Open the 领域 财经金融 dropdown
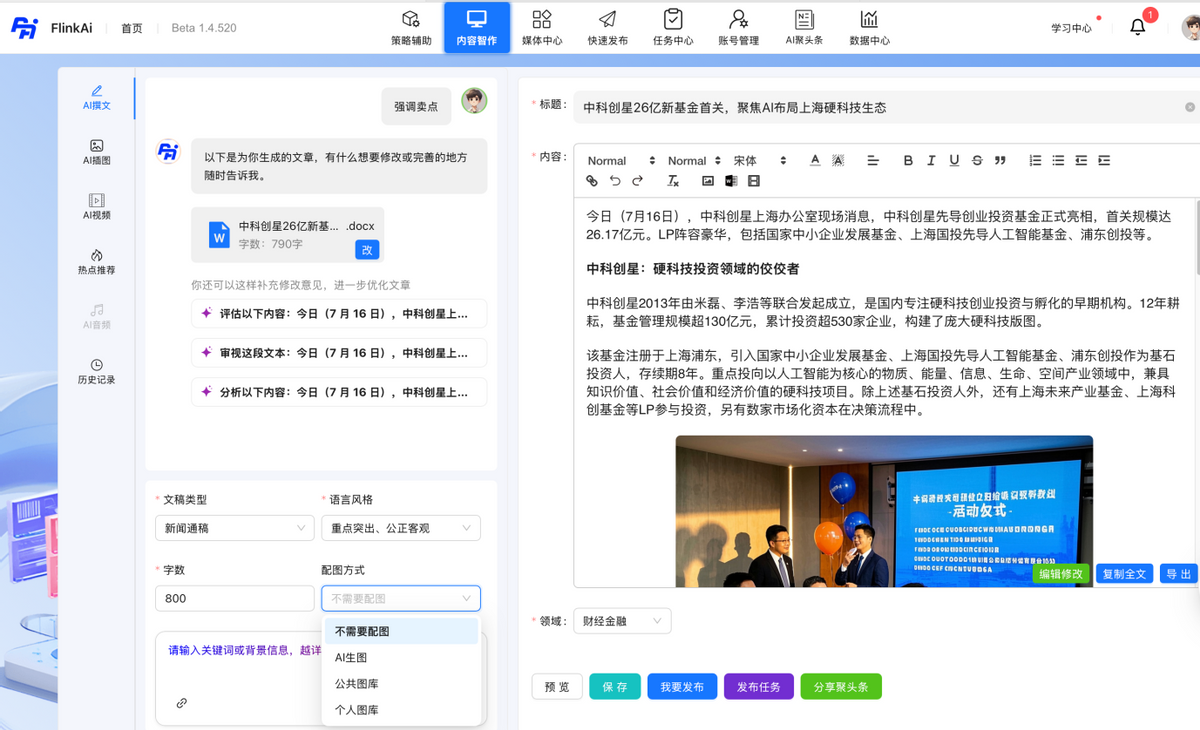This screenshot has width=1200, height=730. (622, 621)
